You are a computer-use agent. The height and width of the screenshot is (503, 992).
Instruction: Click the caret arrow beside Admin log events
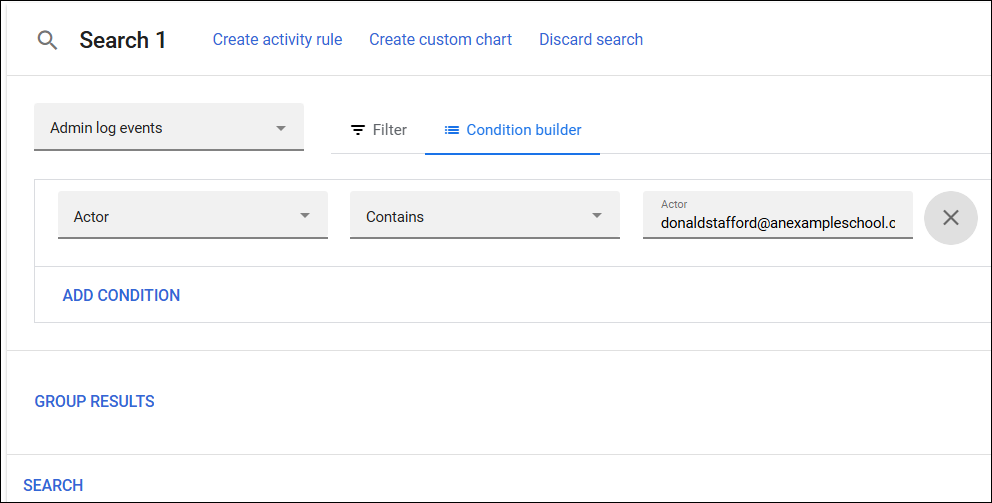point(281,128)
